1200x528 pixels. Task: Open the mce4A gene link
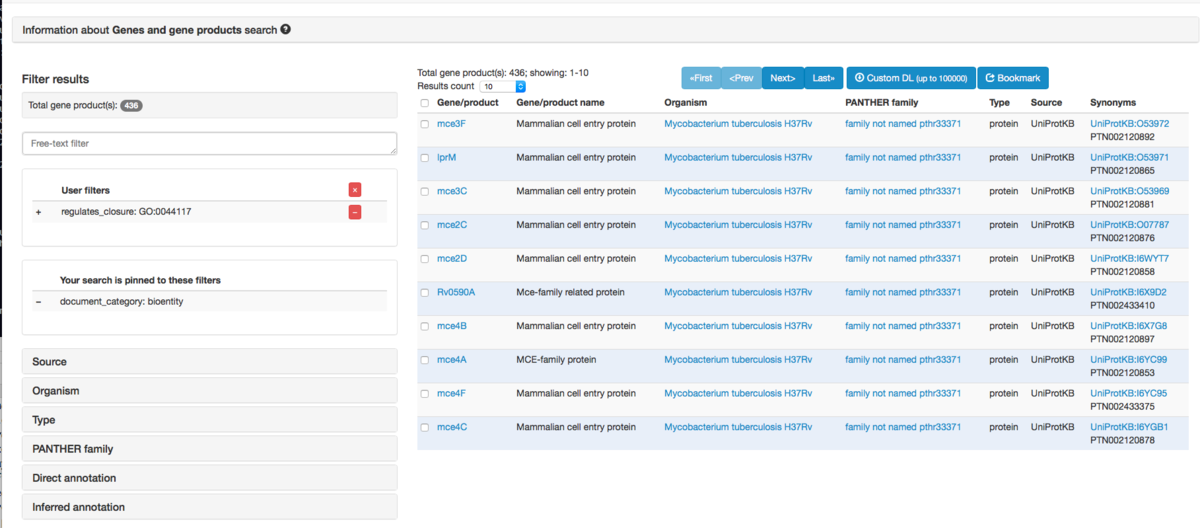pyautogui.click(x=452, y=360)
